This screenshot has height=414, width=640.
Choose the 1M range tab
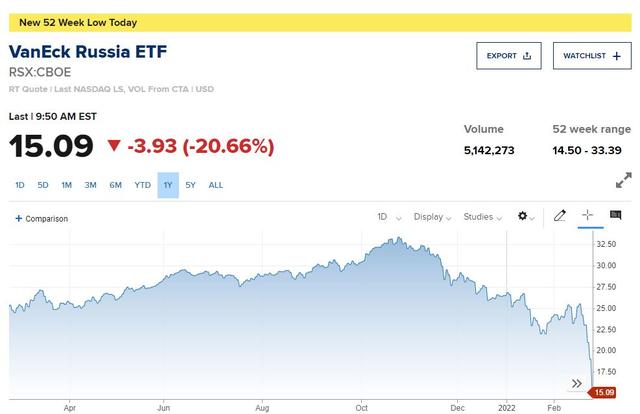(67, 185)
